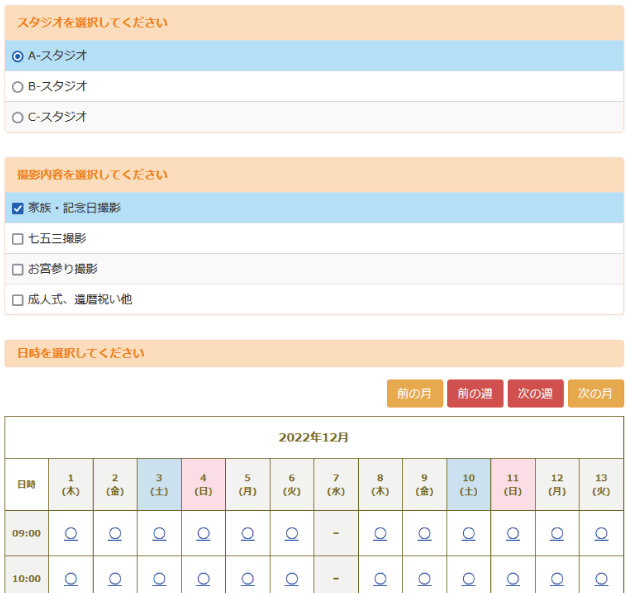Reserve 09:00 on Saturday the 10th

(x=468, y=534)
